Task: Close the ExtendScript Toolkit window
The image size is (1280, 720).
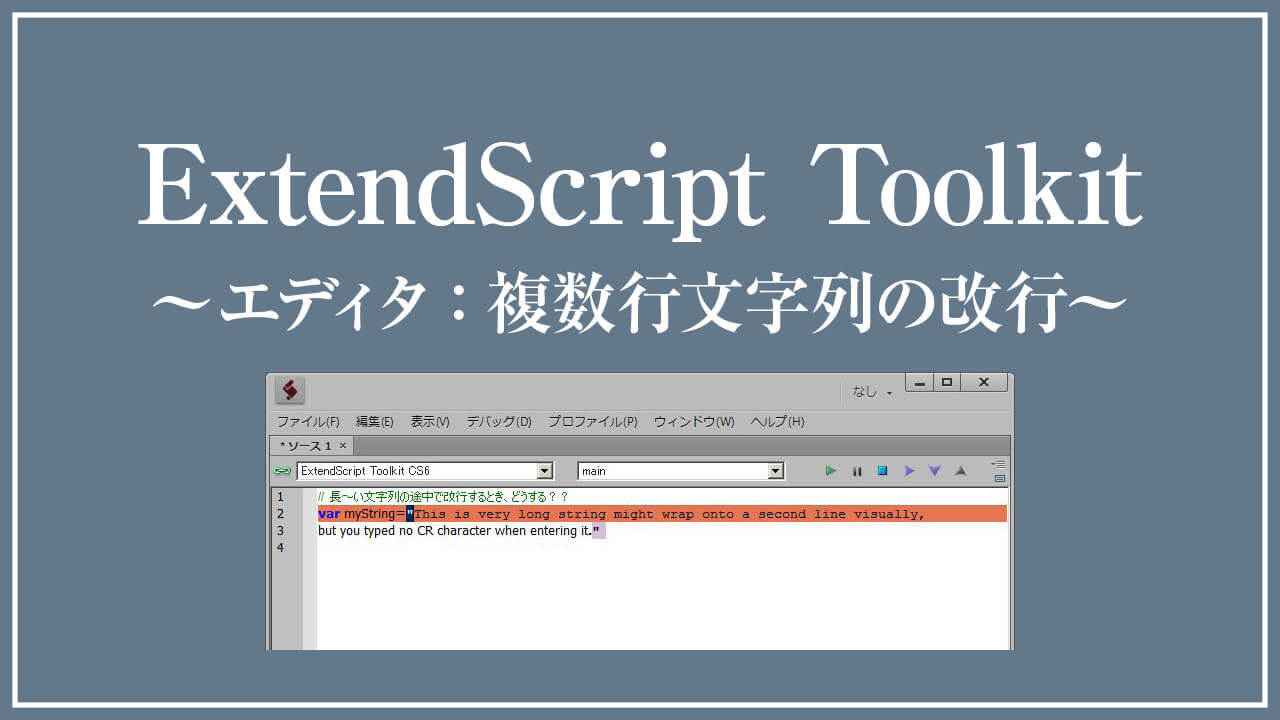Action: (x=984, y=382)
